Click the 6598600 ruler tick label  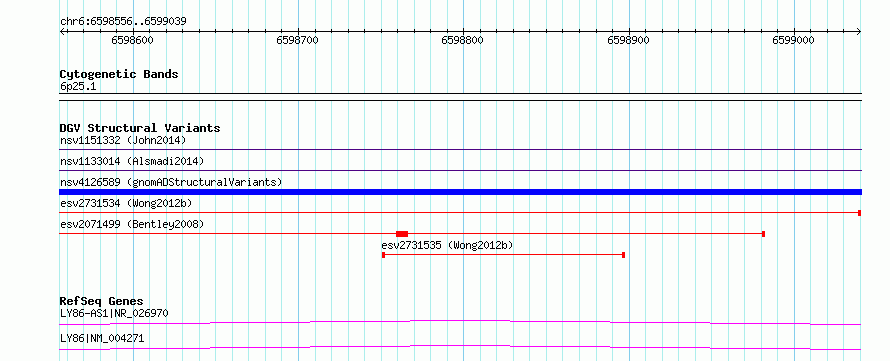point(132,40)
